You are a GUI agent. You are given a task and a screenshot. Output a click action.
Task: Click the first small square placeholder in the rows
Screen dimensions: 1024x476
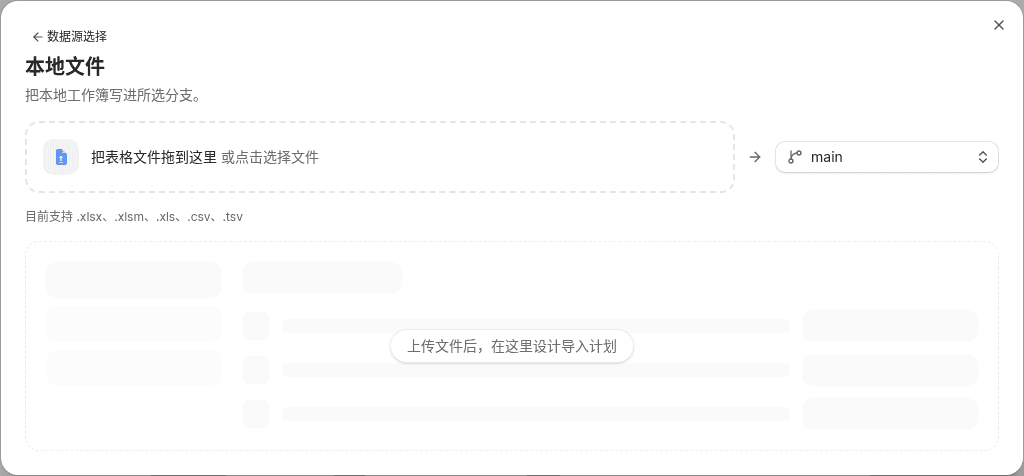pyautogui.click(x=256, y=326)
